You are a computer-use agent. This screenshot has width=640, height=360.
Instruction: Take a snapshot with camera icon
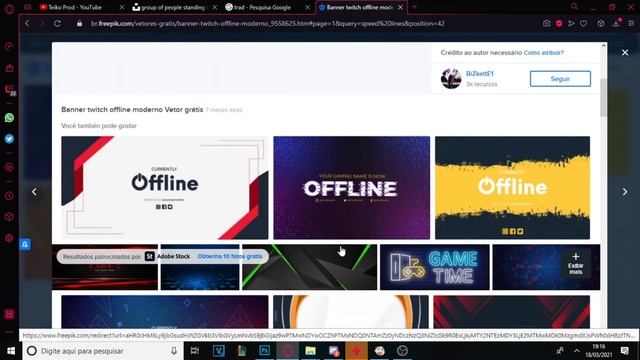(x=547, y=24)
